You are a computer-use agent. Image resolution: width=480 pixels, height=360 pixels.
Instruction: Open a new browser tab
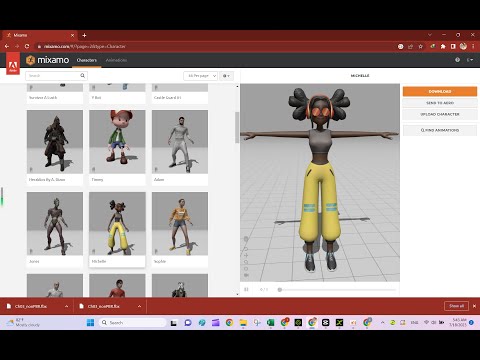click(84, 35)
